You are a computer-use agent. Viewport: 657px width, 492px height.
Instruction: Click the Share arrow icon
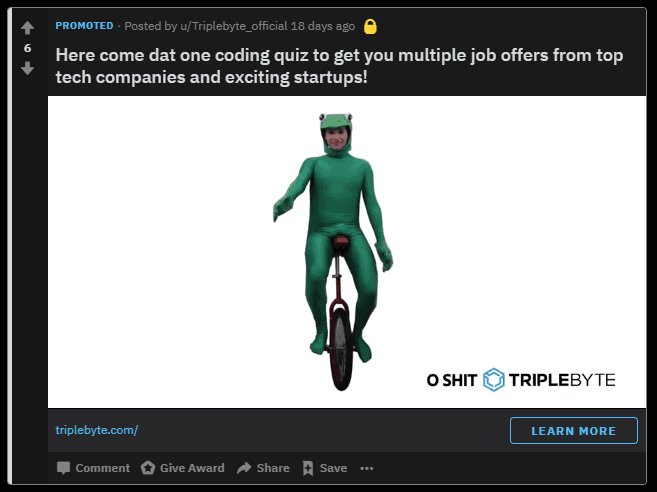click(x=244, y=468)
